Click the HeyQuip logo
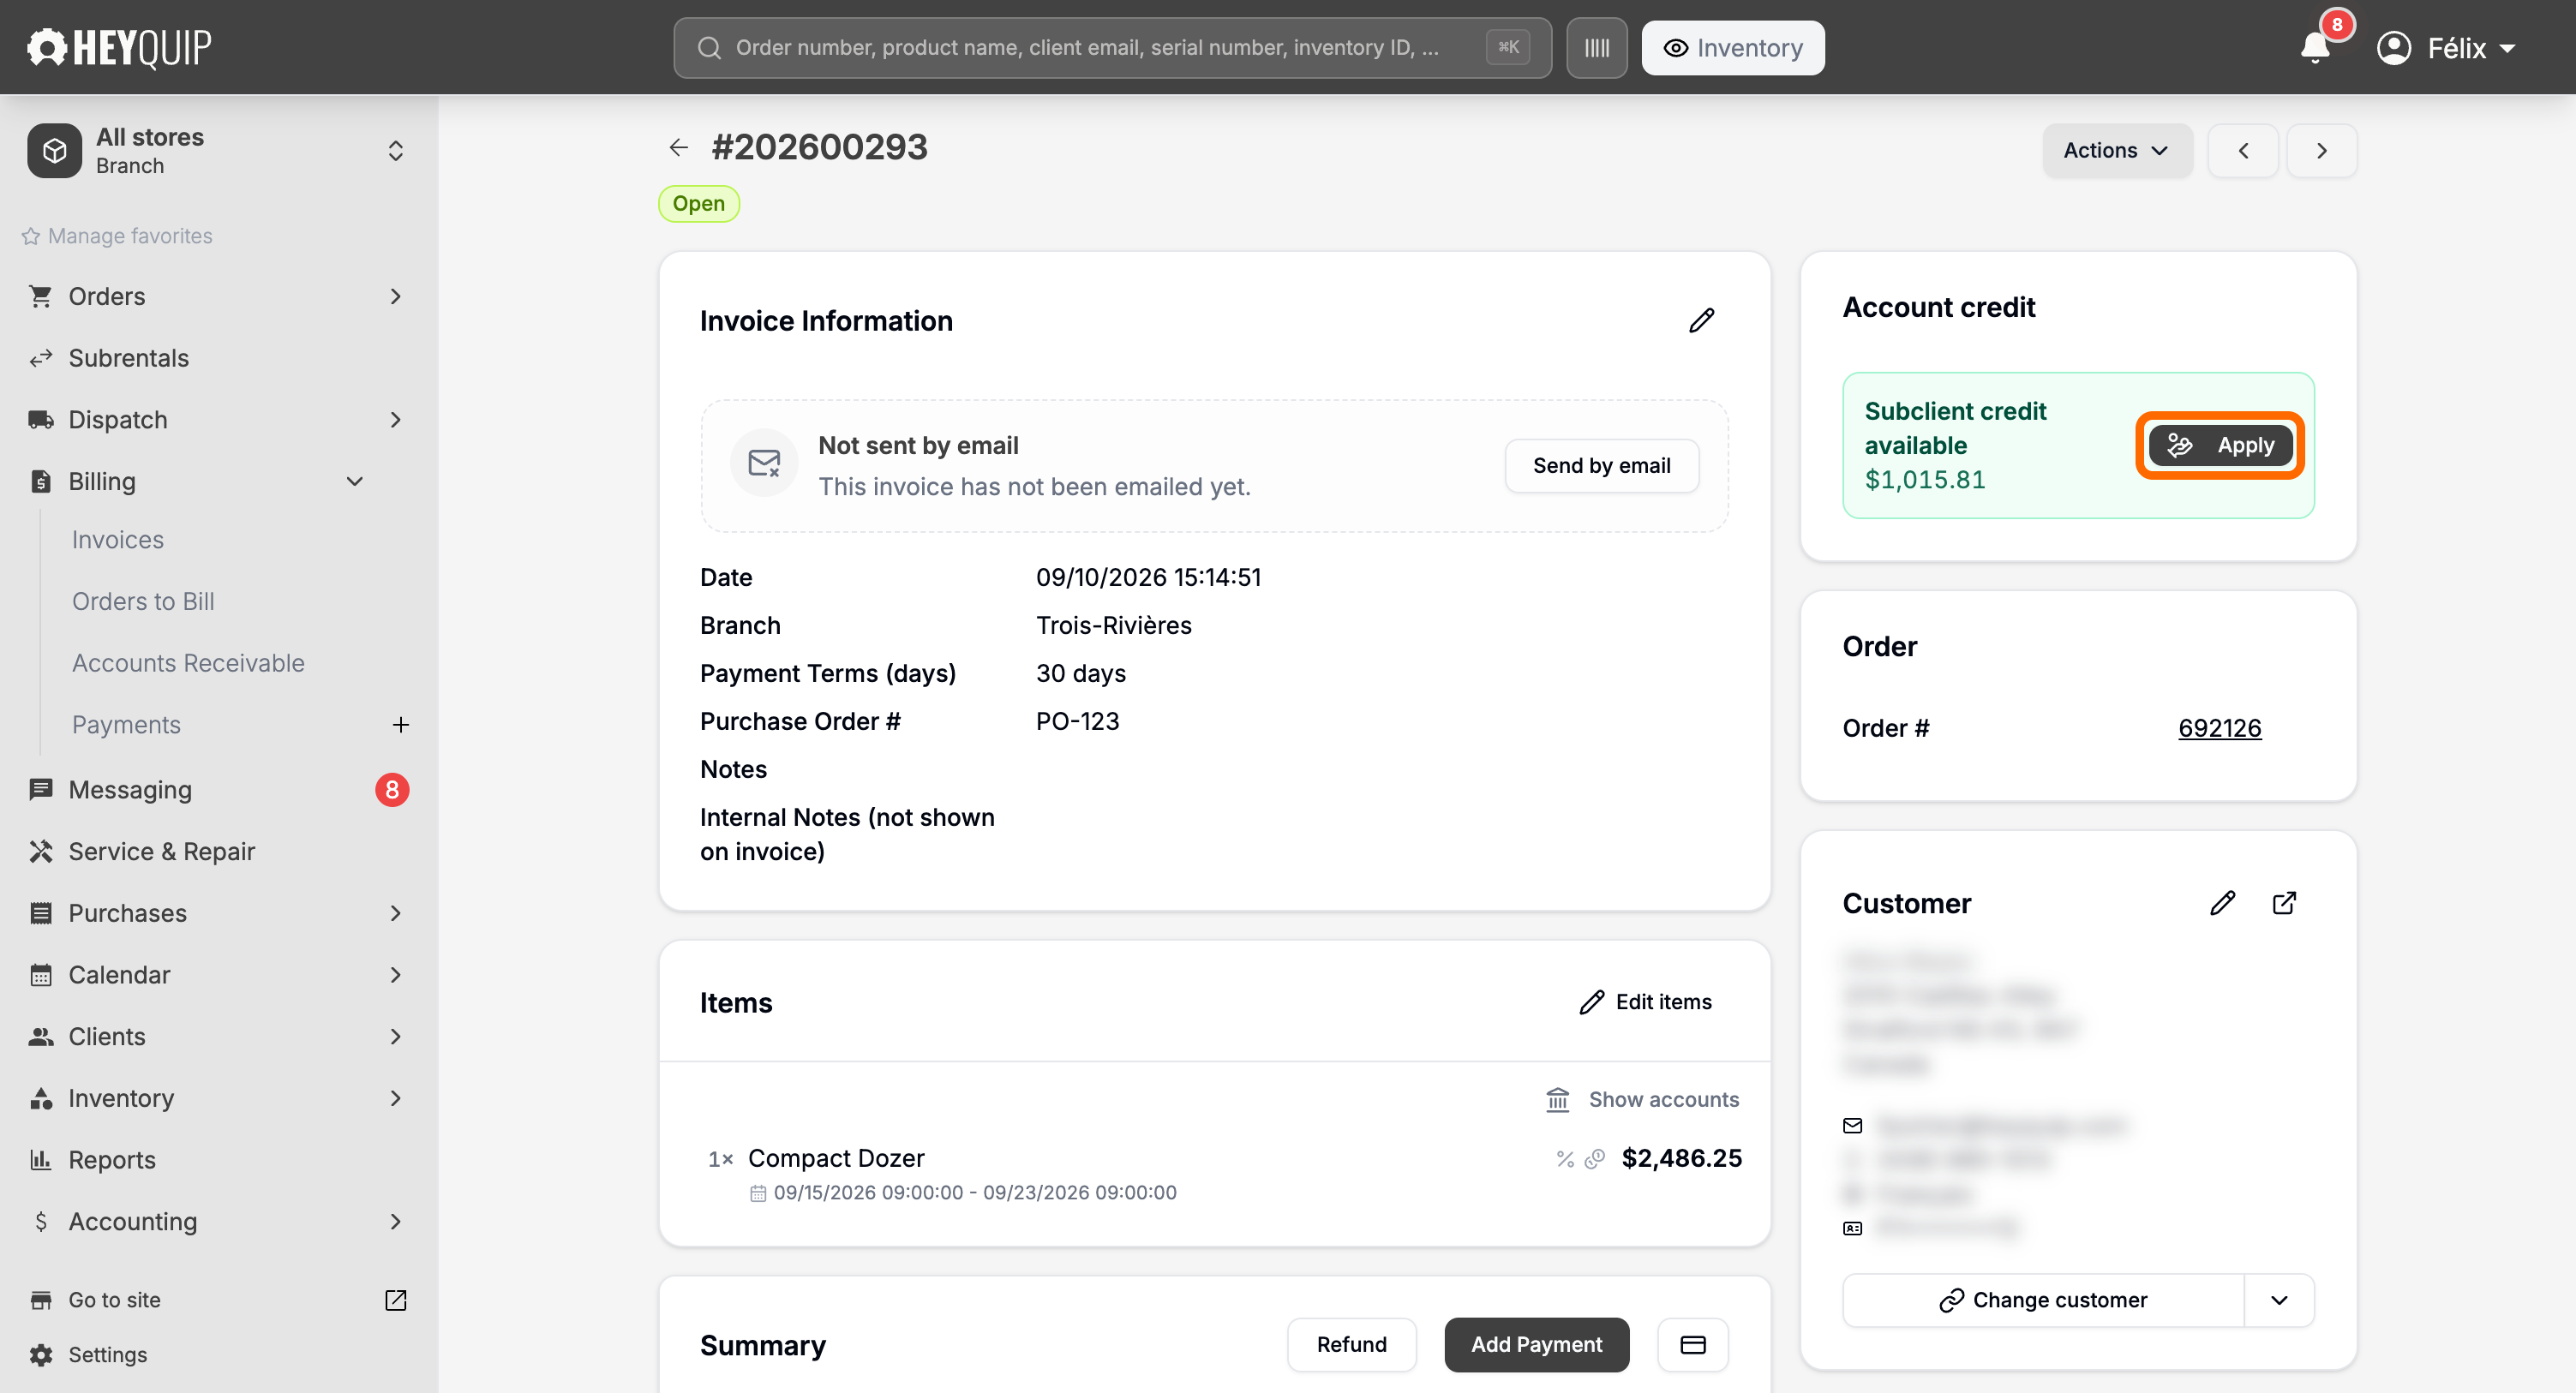The width and height of the screenshot is (2576, 1393). tap(119, 47)
